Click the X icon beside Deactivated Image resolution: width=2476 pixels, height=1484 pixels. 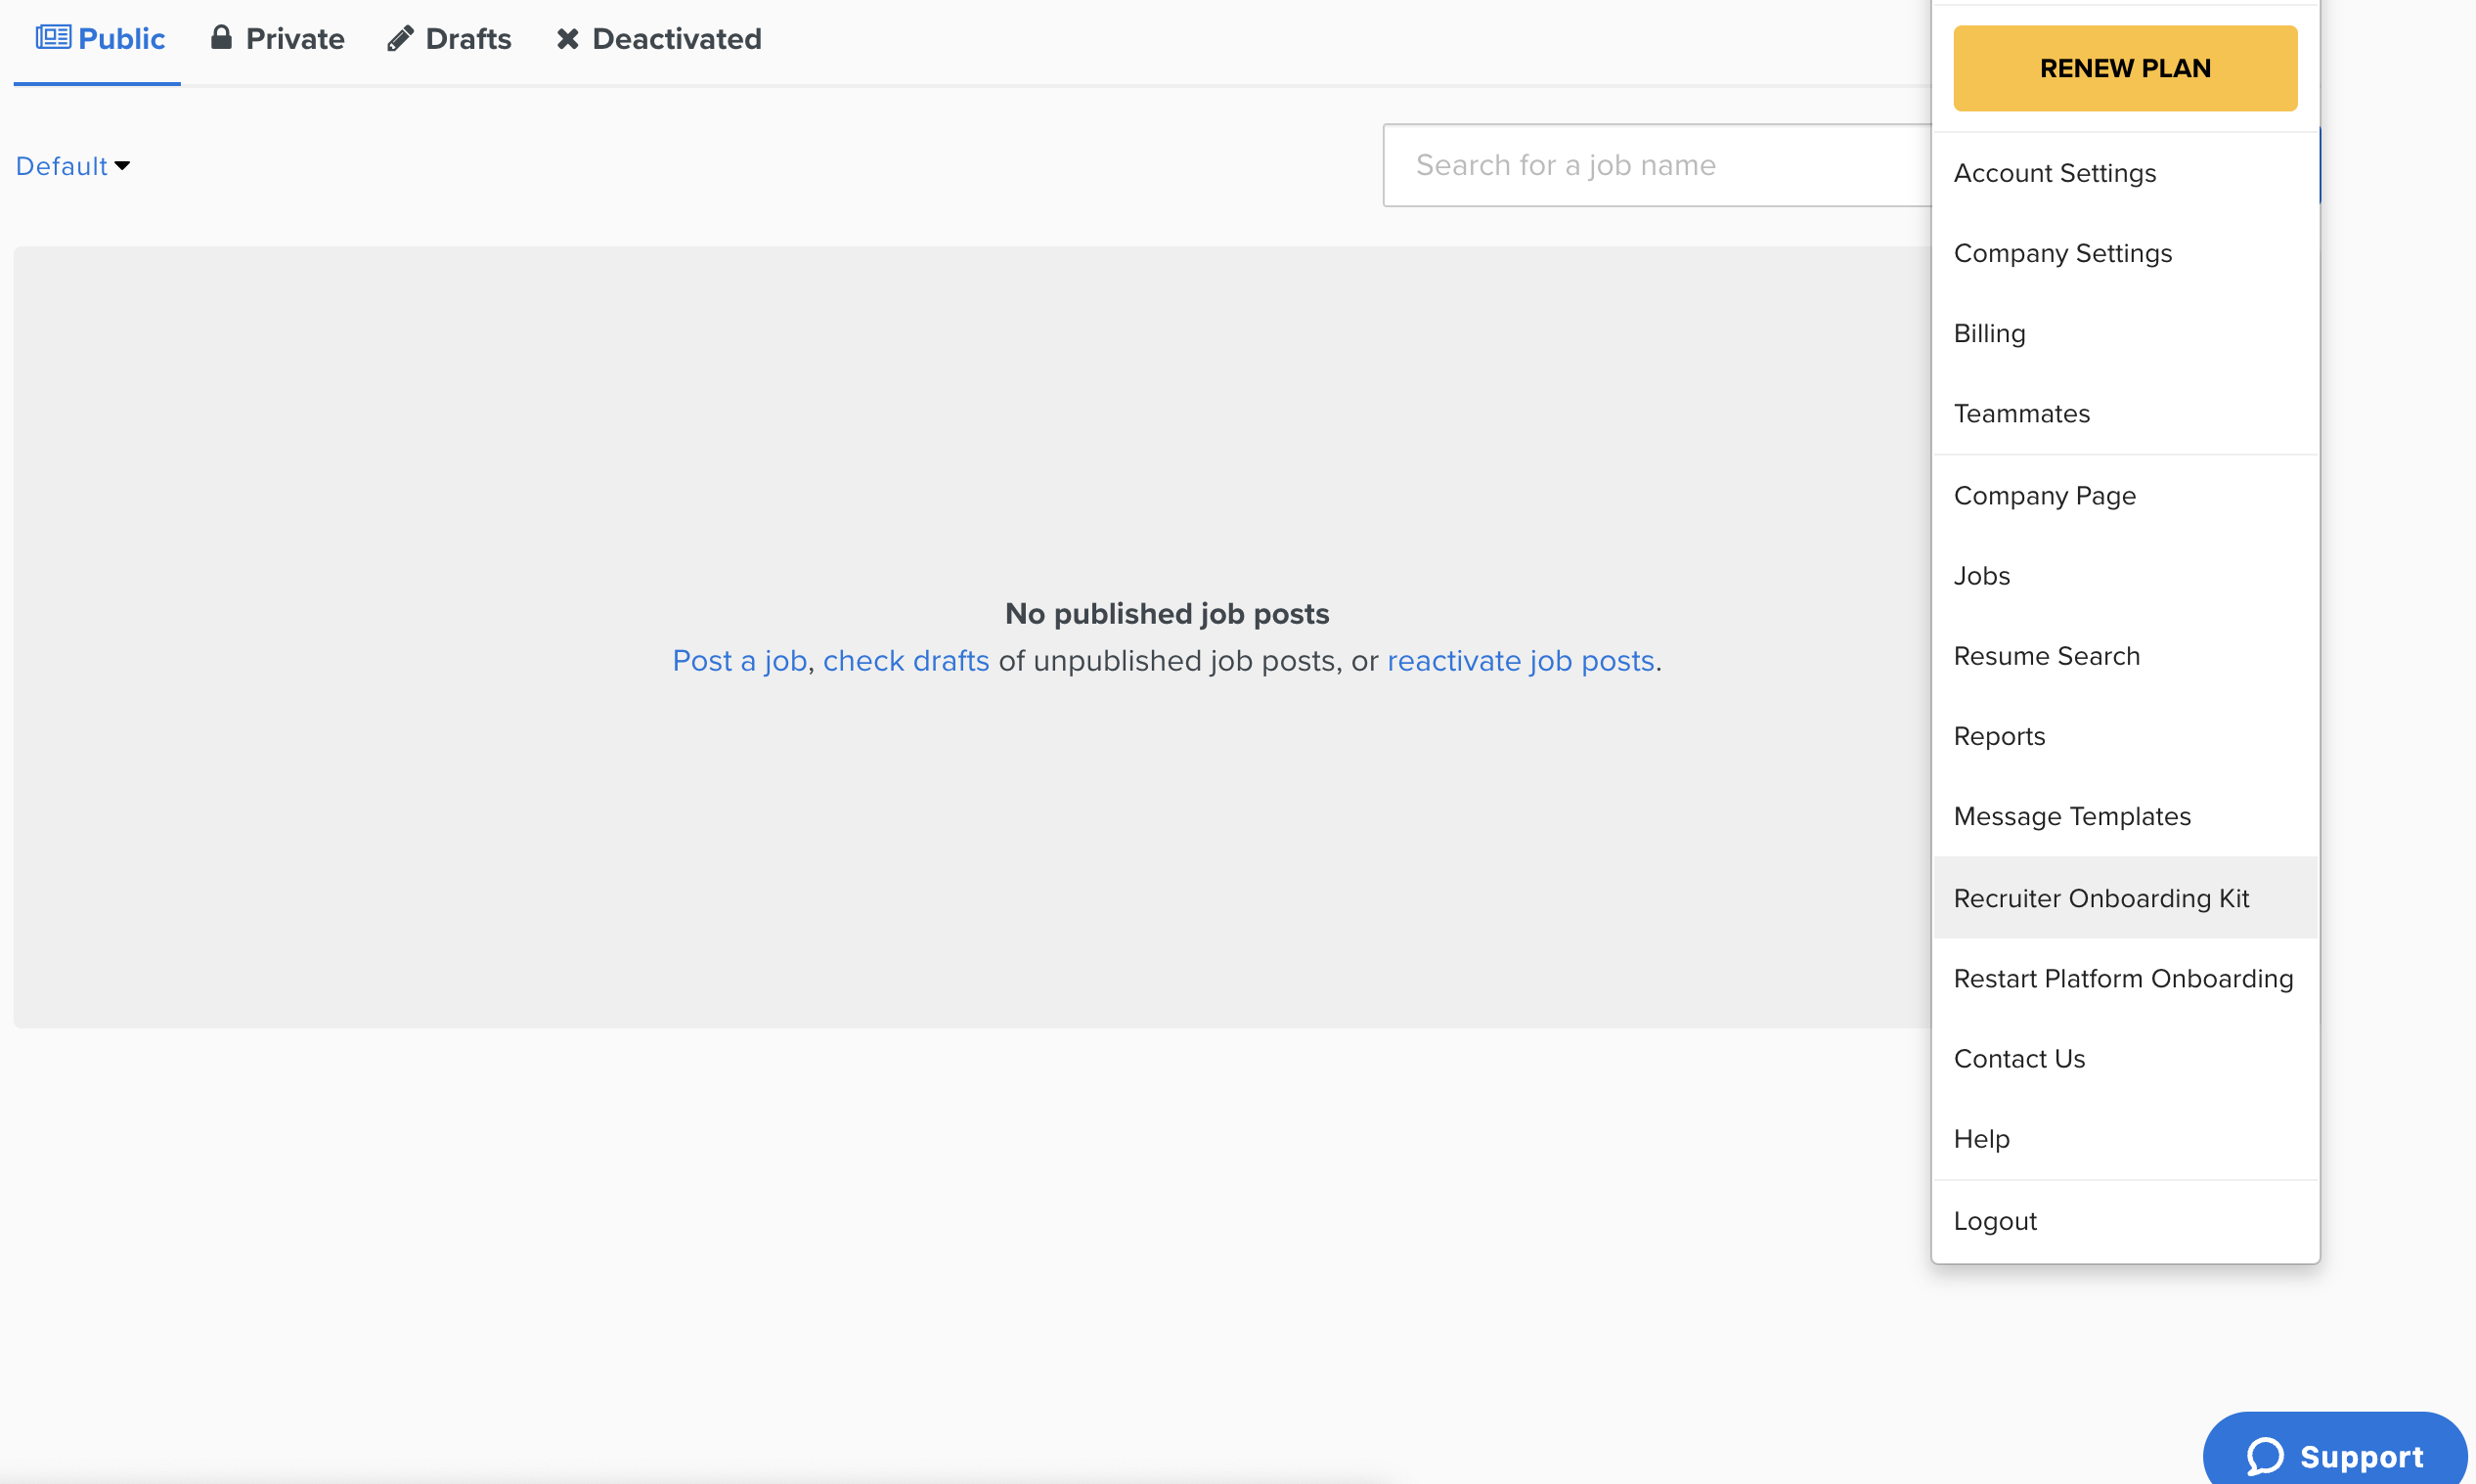pos(568,39)
